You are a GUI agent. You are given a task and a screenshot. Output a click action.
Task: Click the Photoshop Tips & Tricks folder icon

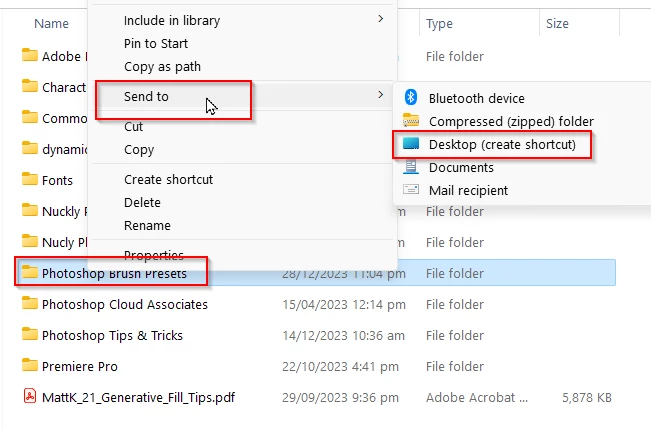click(29, 334)
